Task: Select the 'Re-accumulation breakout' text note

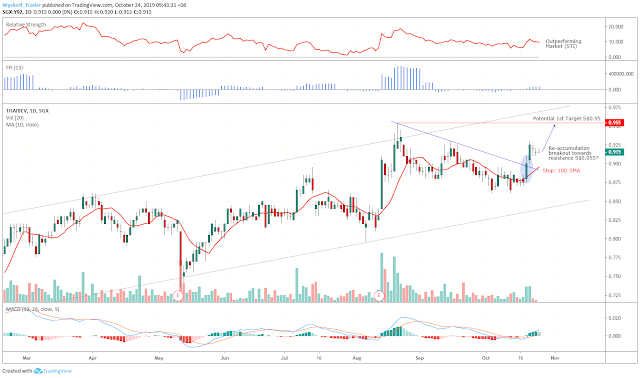Action: (573, 153)
